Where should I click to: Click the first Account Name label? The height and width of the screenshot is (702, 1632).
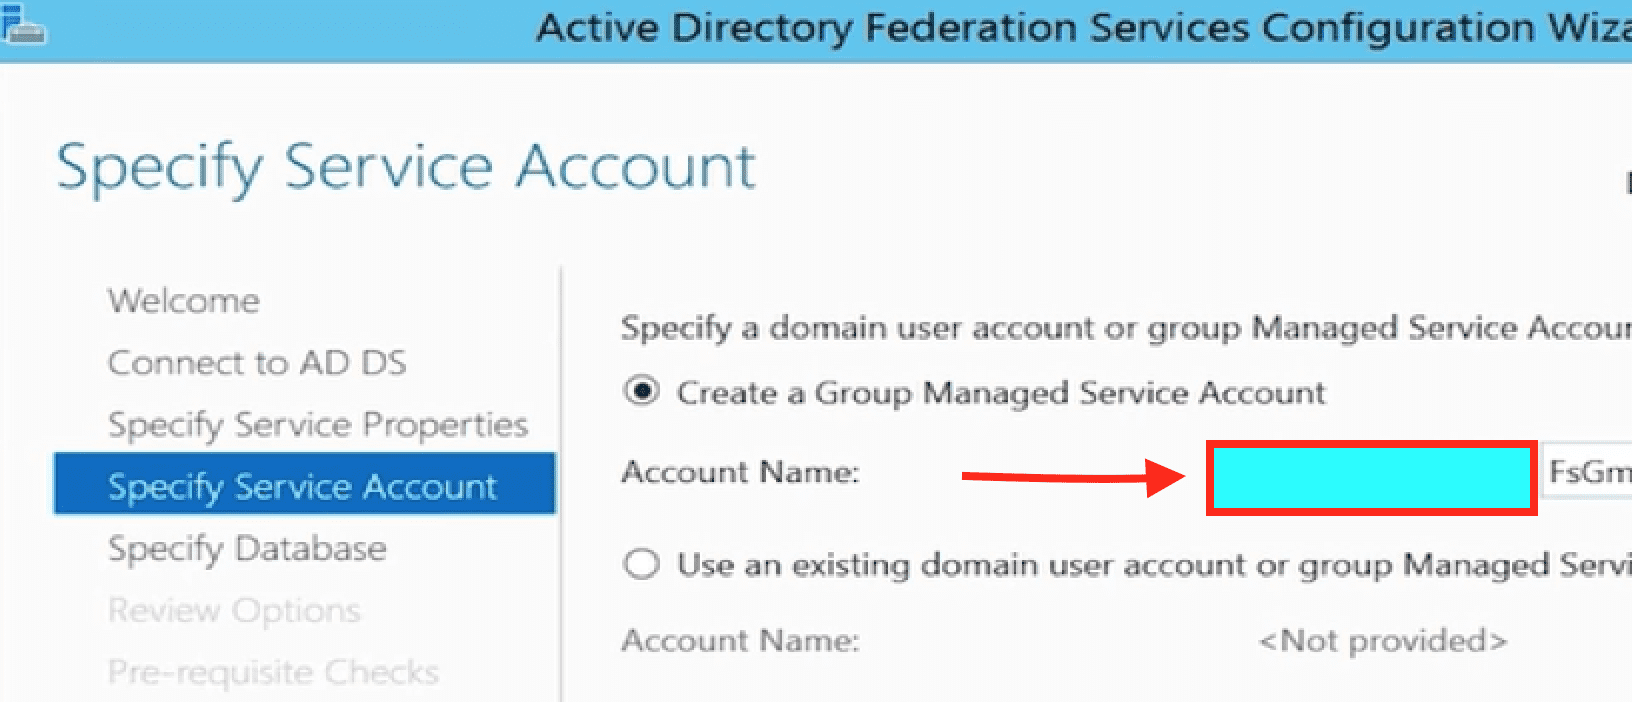740,471
